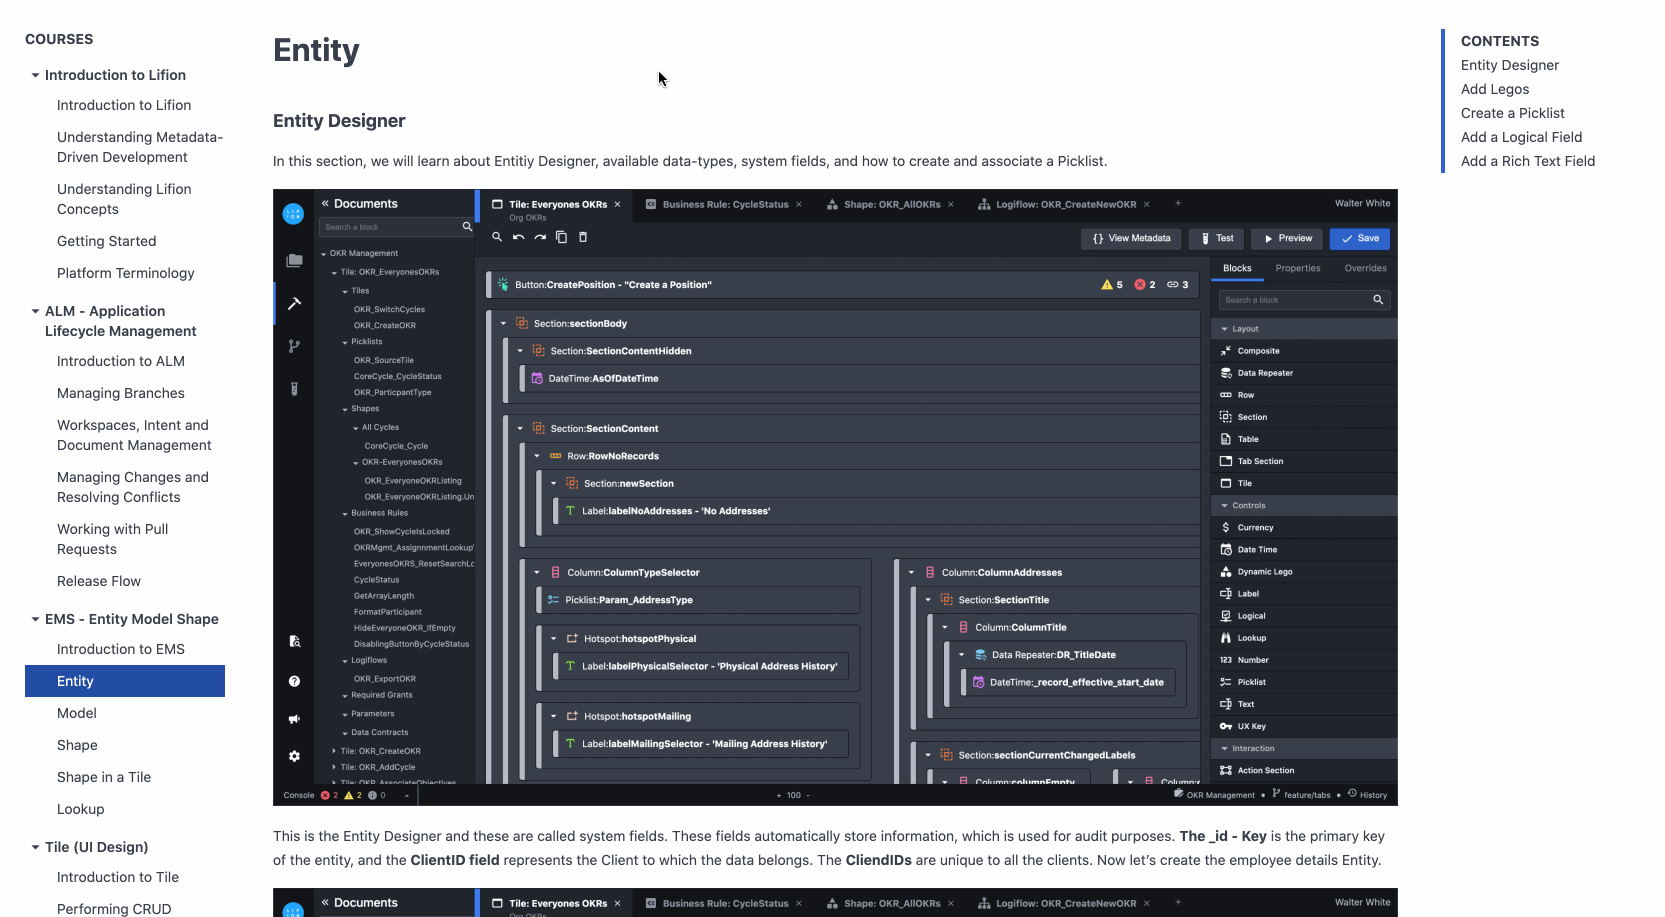Open the Model lesson

coord(77,713)
